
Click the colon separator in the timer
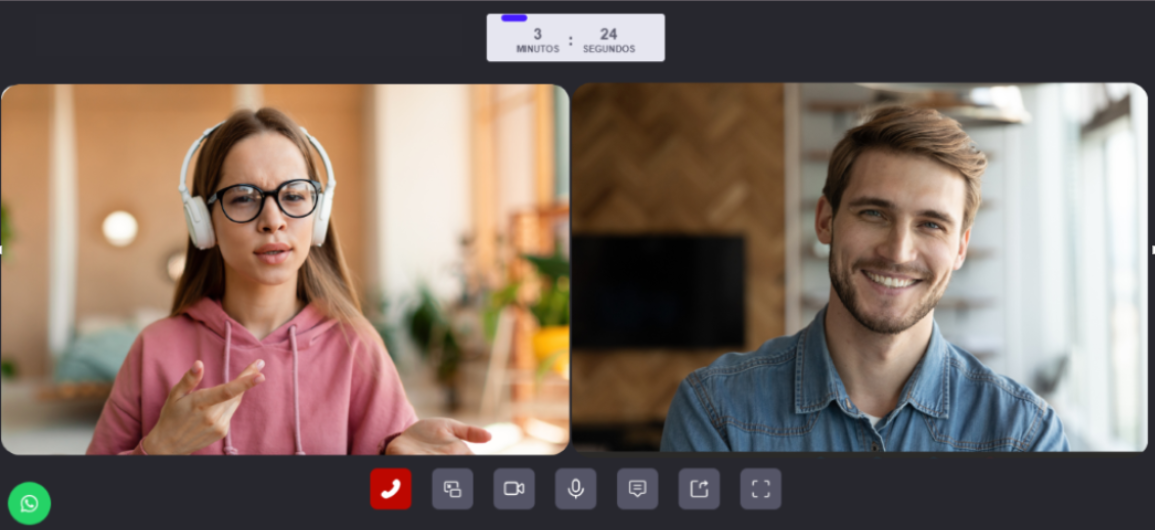(x=570, y=41)
